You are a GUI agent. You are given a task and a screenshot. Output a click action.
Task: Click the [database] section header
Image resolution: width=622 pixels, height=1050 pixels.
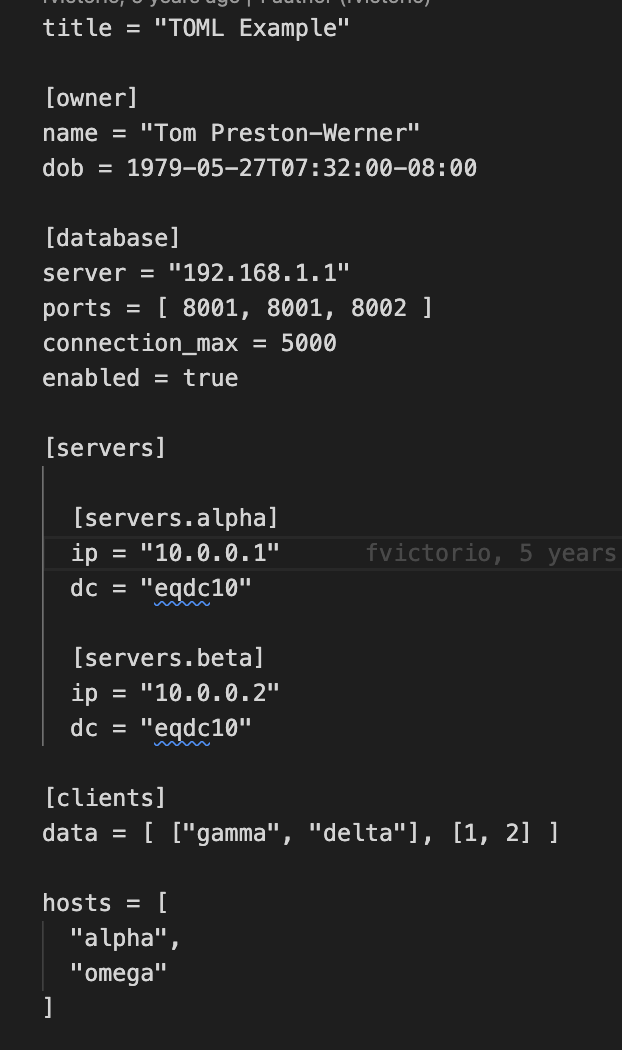coord(112,238)
